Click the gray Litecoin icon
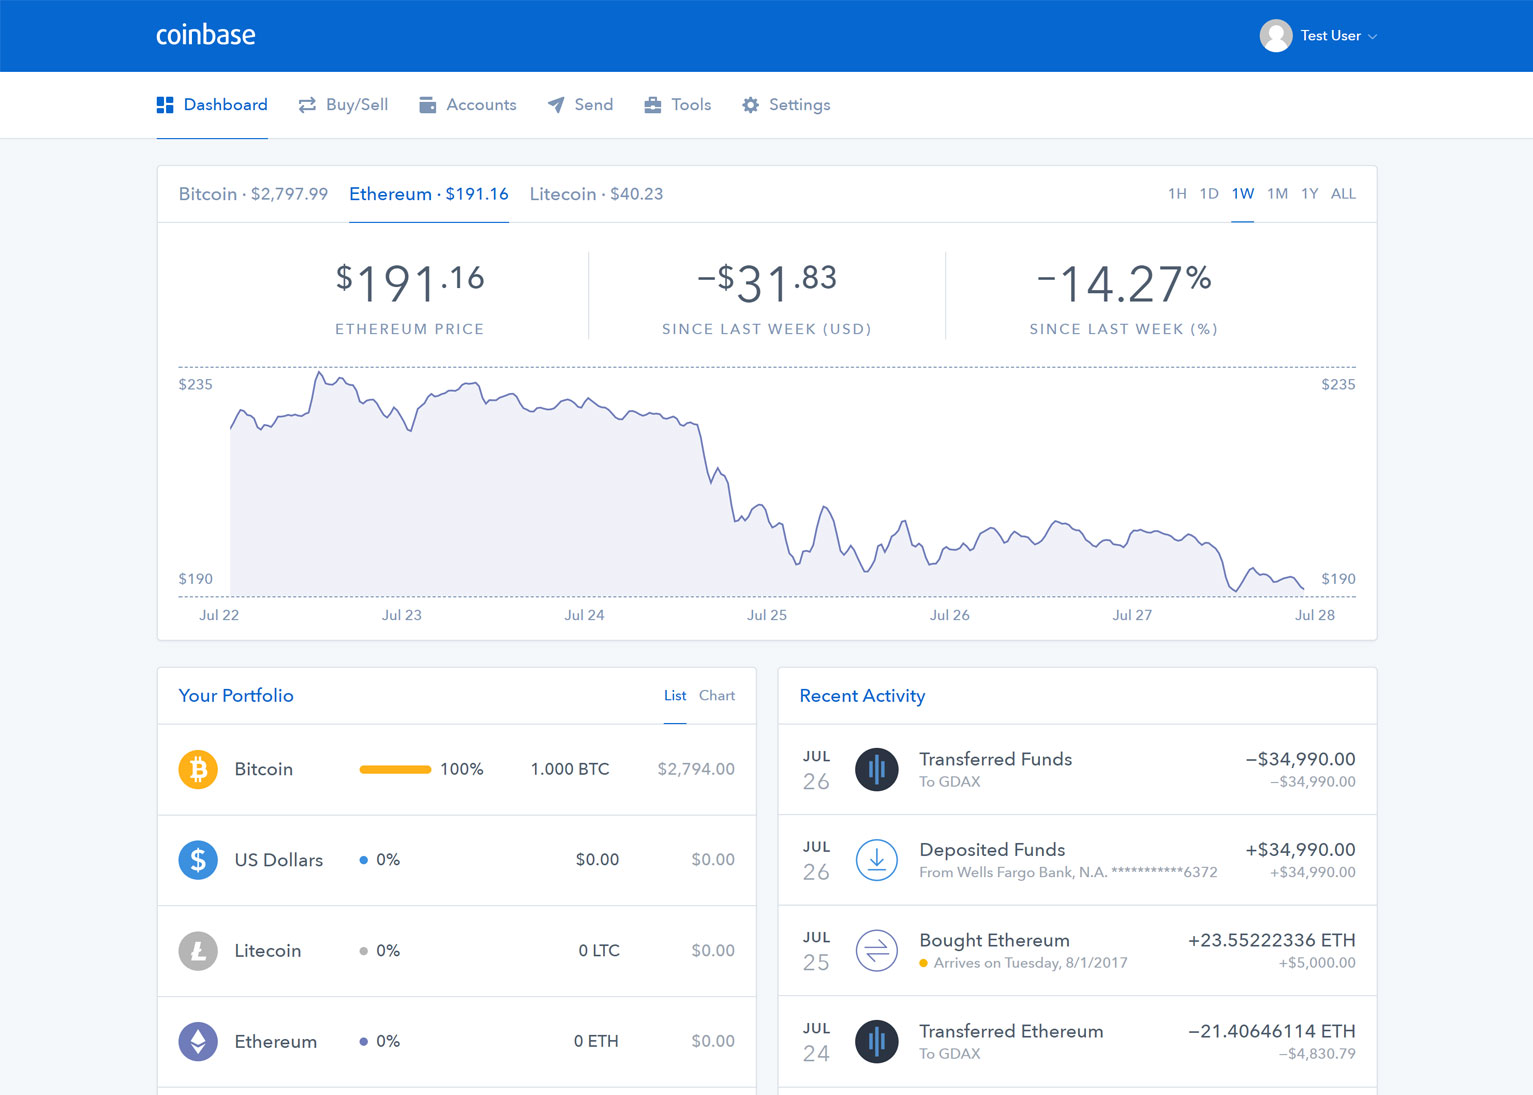Screen dimensions: 1533x1095 point(198,951)
